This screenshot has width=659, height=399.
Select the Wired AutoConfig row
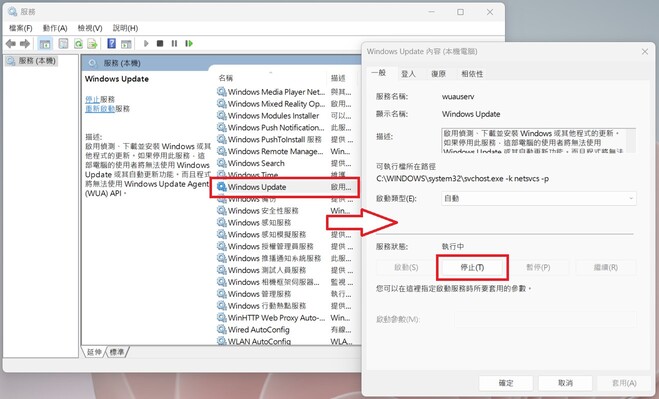click(285, 330)
